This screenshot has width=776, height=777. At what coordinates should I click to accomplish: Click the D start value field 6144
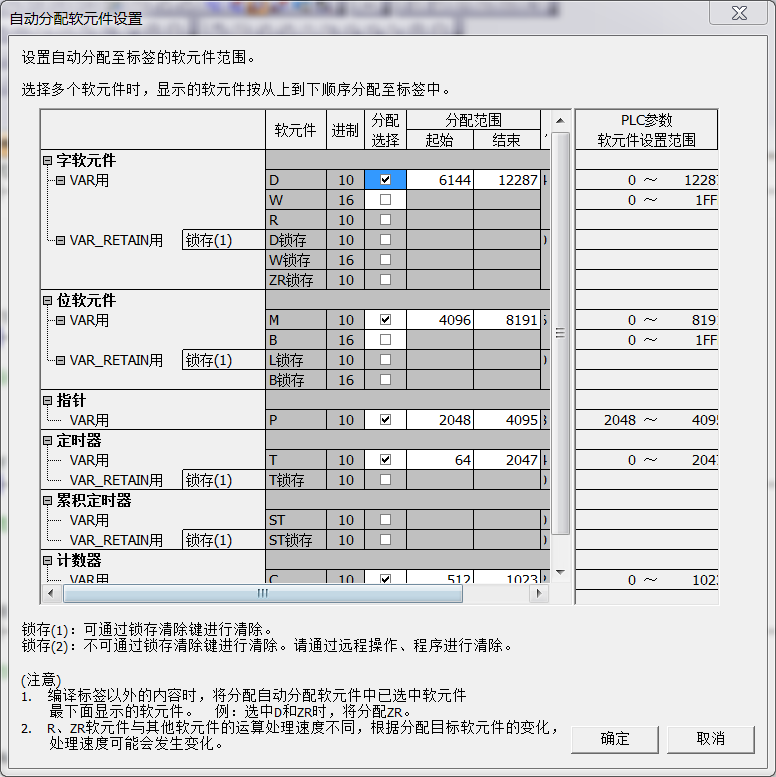point(439,180)
